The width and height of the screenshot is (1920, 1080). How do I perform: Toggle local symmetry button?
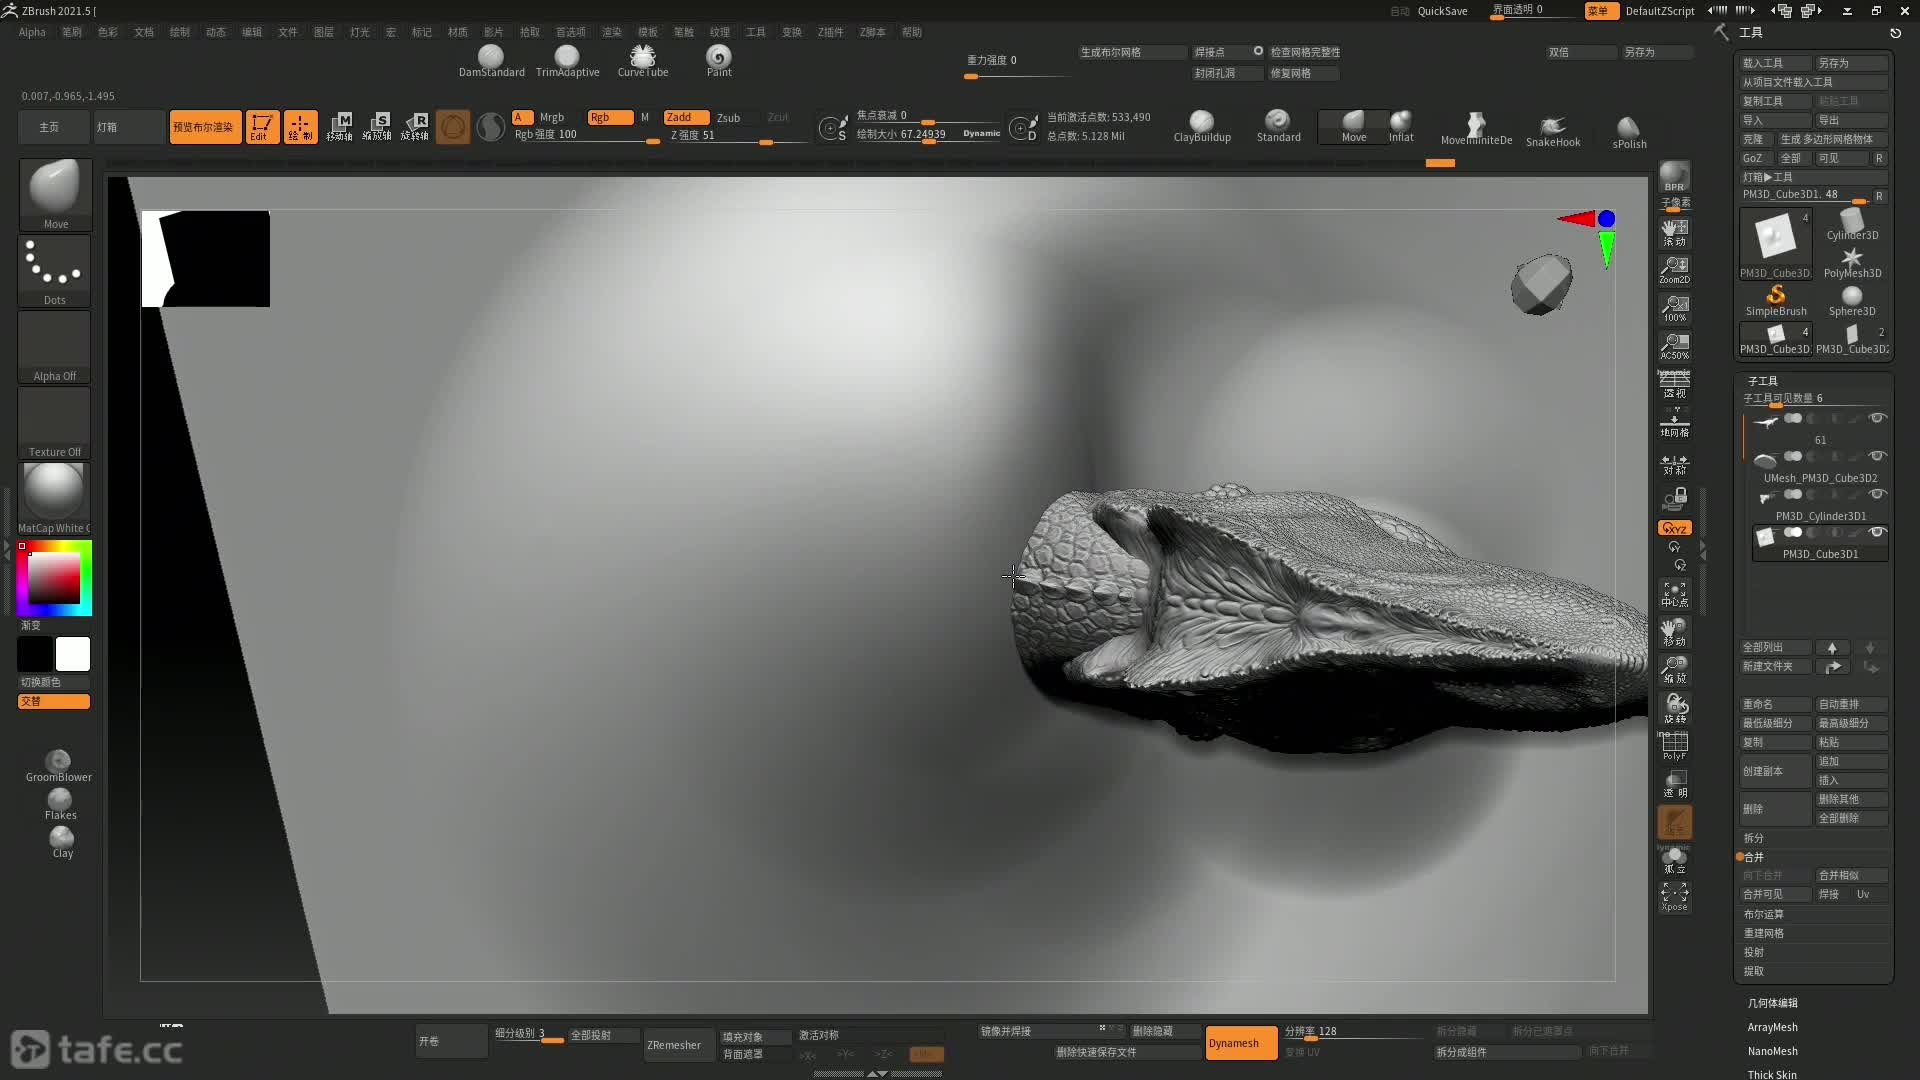[1674, 465]
